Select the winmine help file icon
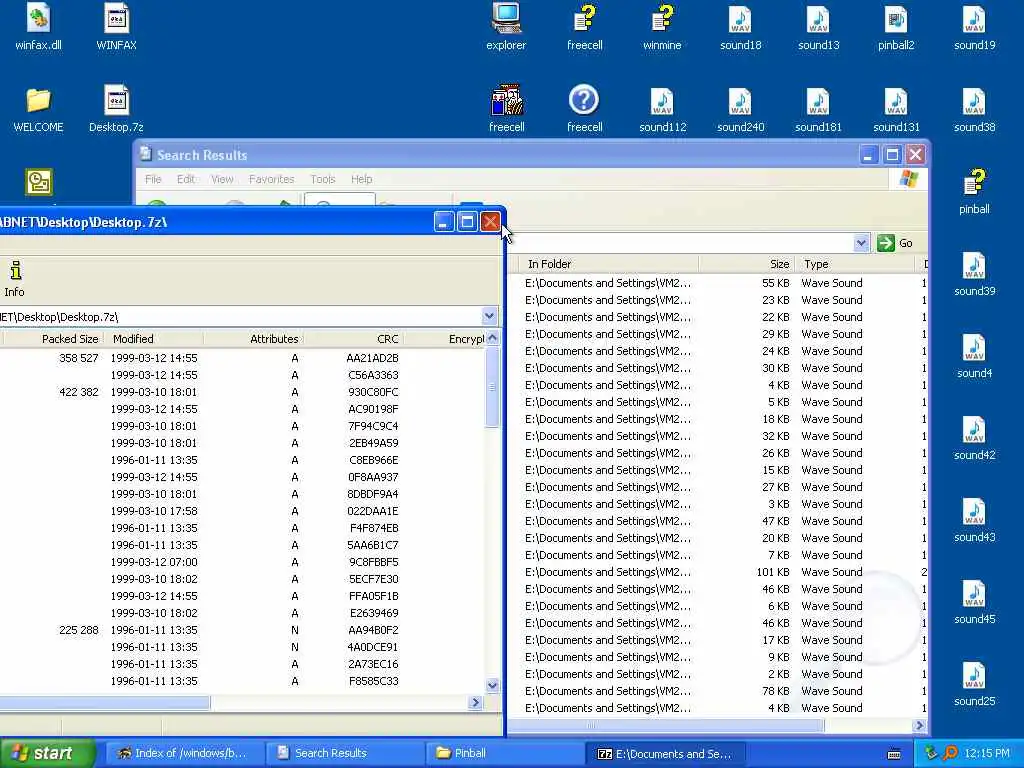Viewport: 1024px width, 768px height. (x=662, y=28)
